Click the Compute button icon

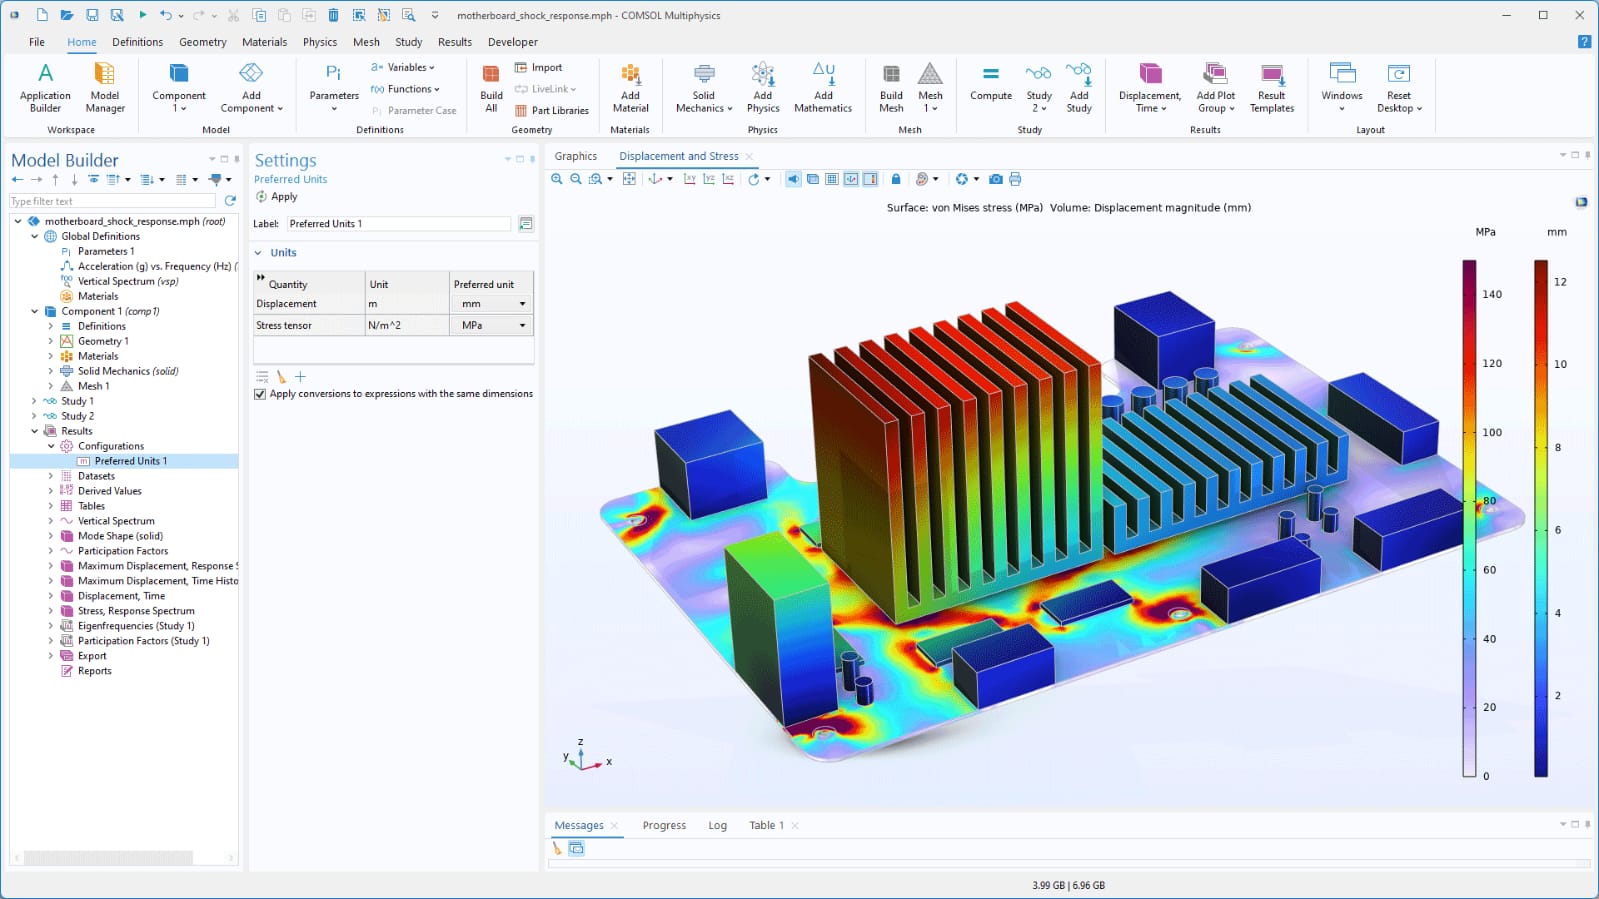(990, 75)
